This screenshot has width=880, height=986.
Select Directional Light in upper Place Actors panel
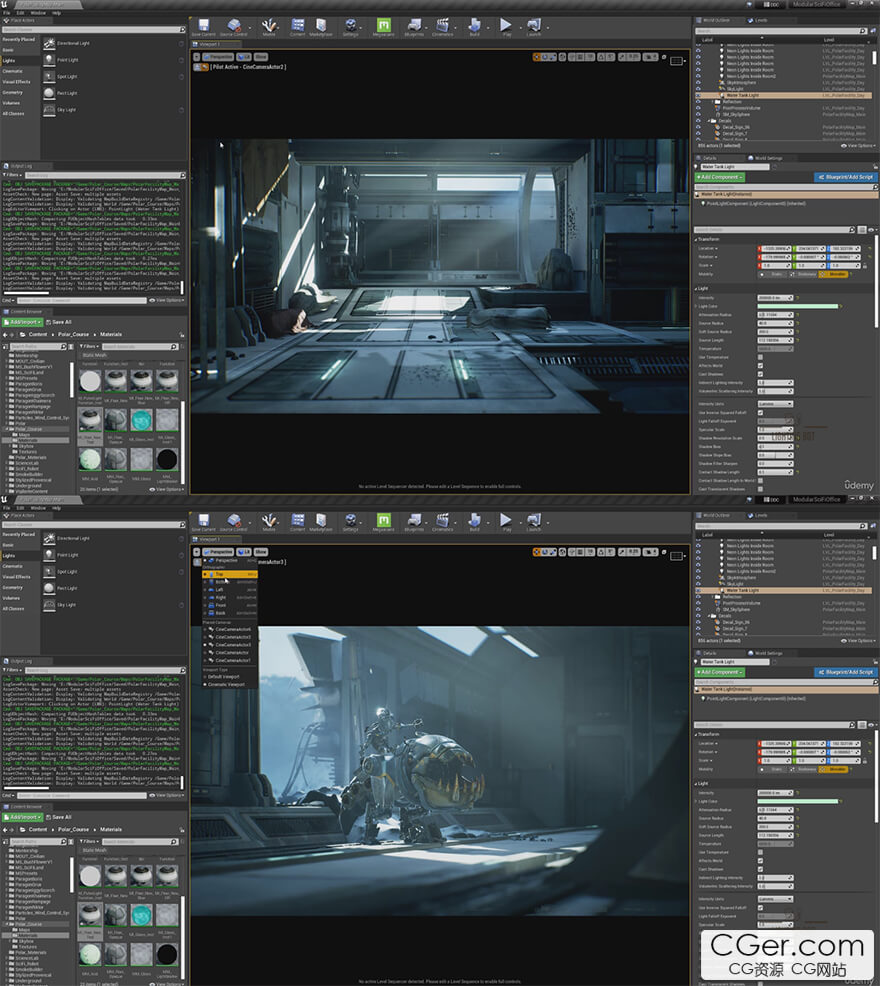click(x=113, y=43)
